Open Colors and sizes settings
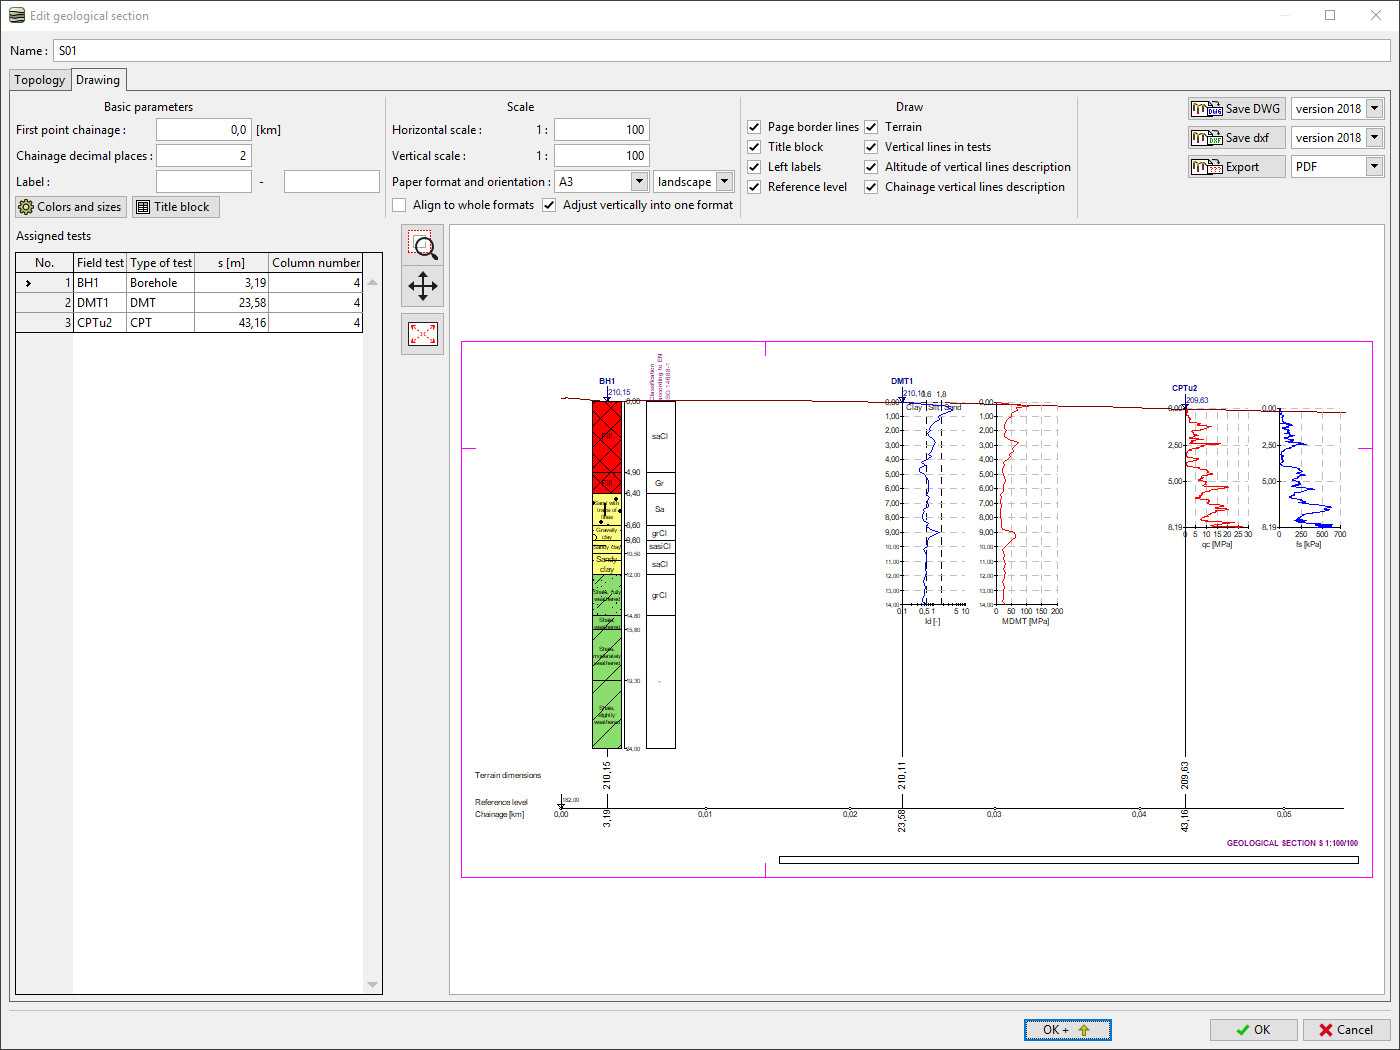The image size is (1400, 1050). click(x=70, y=207)
